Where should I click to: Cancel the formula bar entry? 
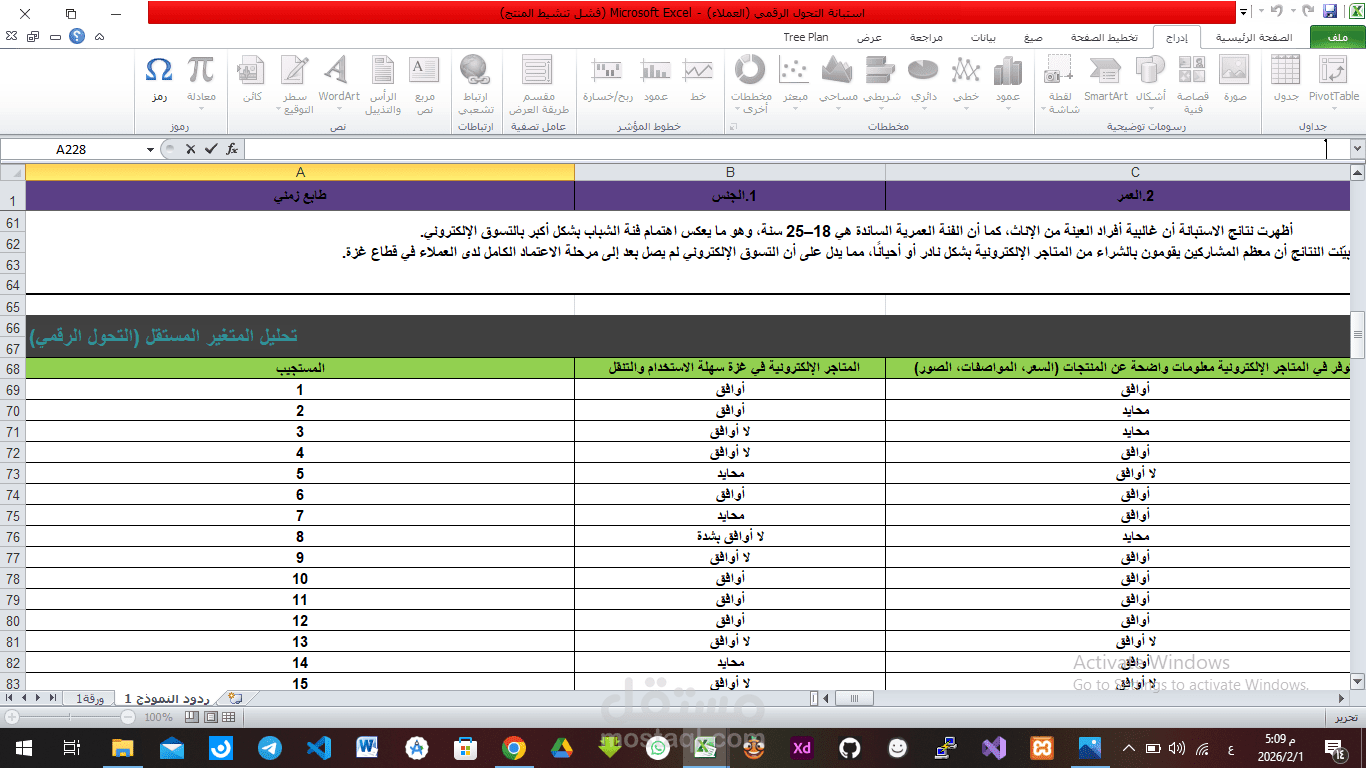[190, 149]
